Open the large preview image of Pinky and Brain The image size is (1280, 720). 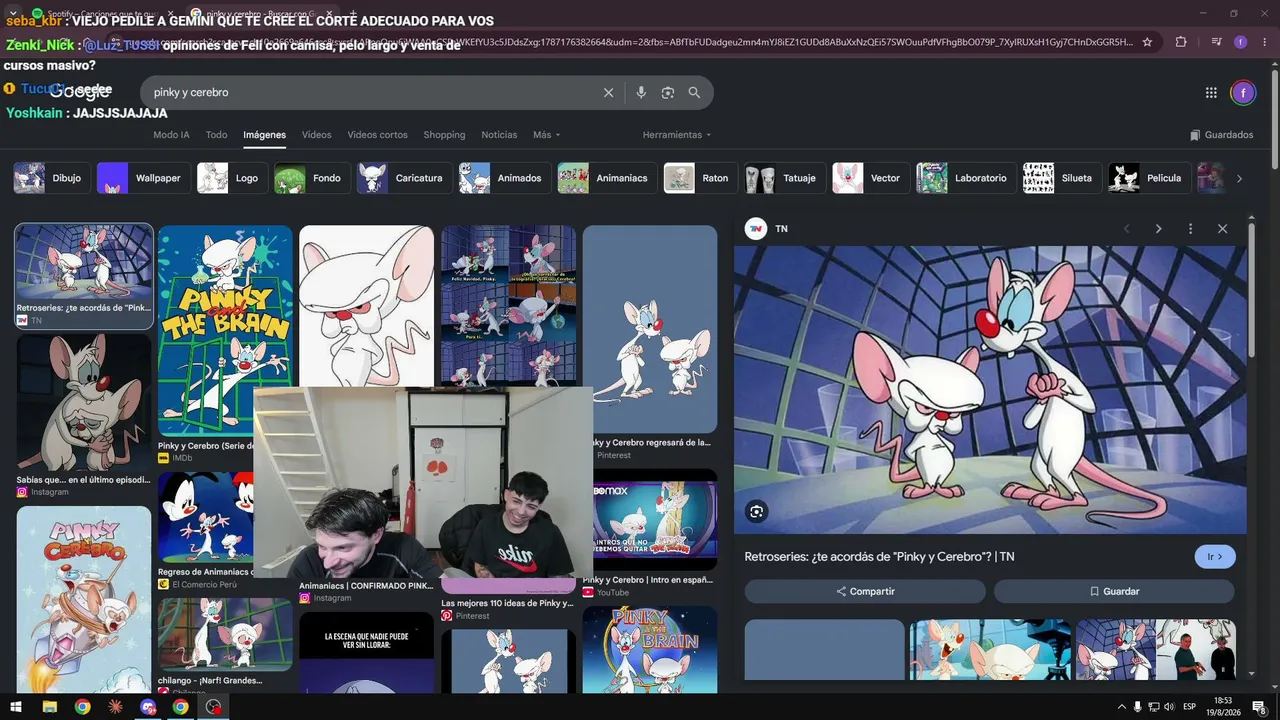point(990,390)
